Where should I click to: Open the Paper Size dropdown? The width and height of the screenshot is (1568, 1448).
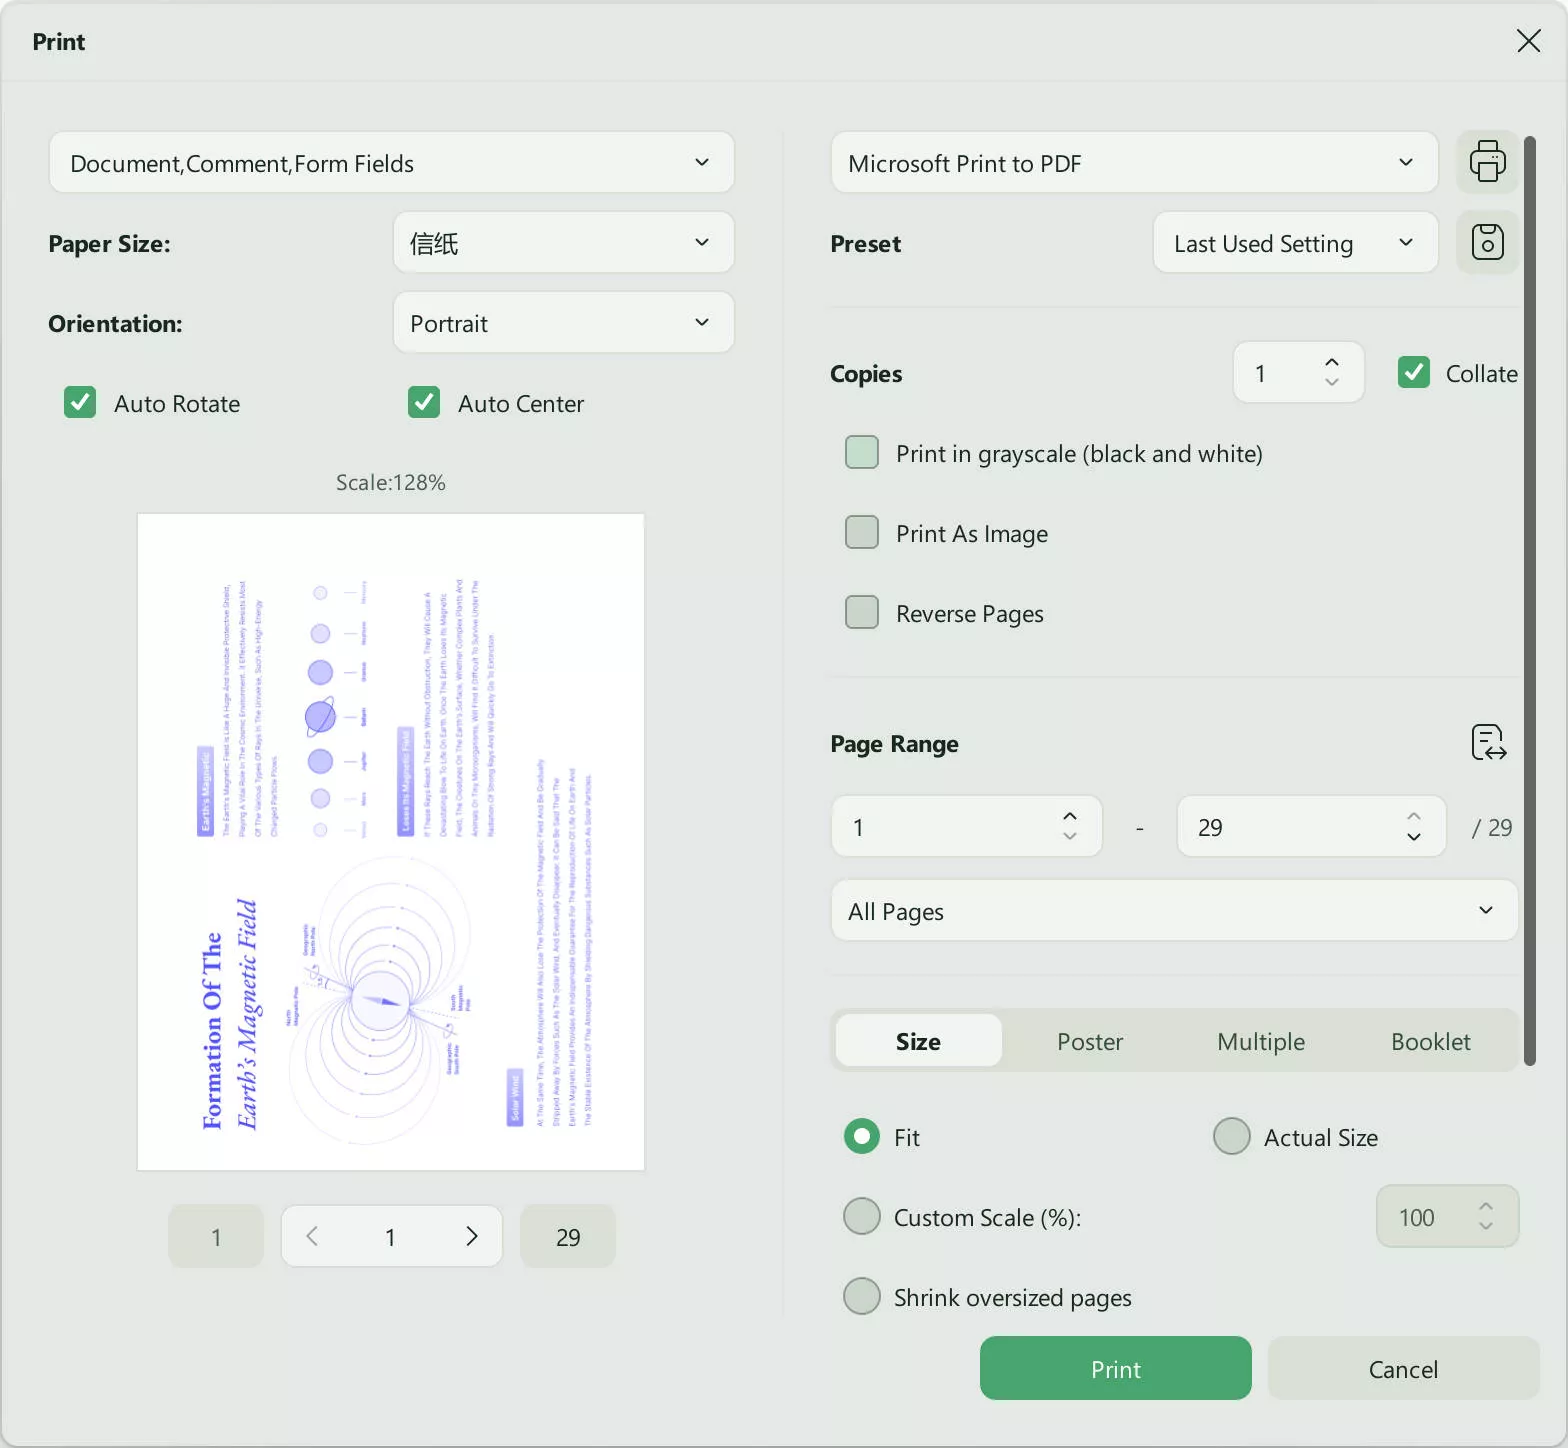point(563,243)
